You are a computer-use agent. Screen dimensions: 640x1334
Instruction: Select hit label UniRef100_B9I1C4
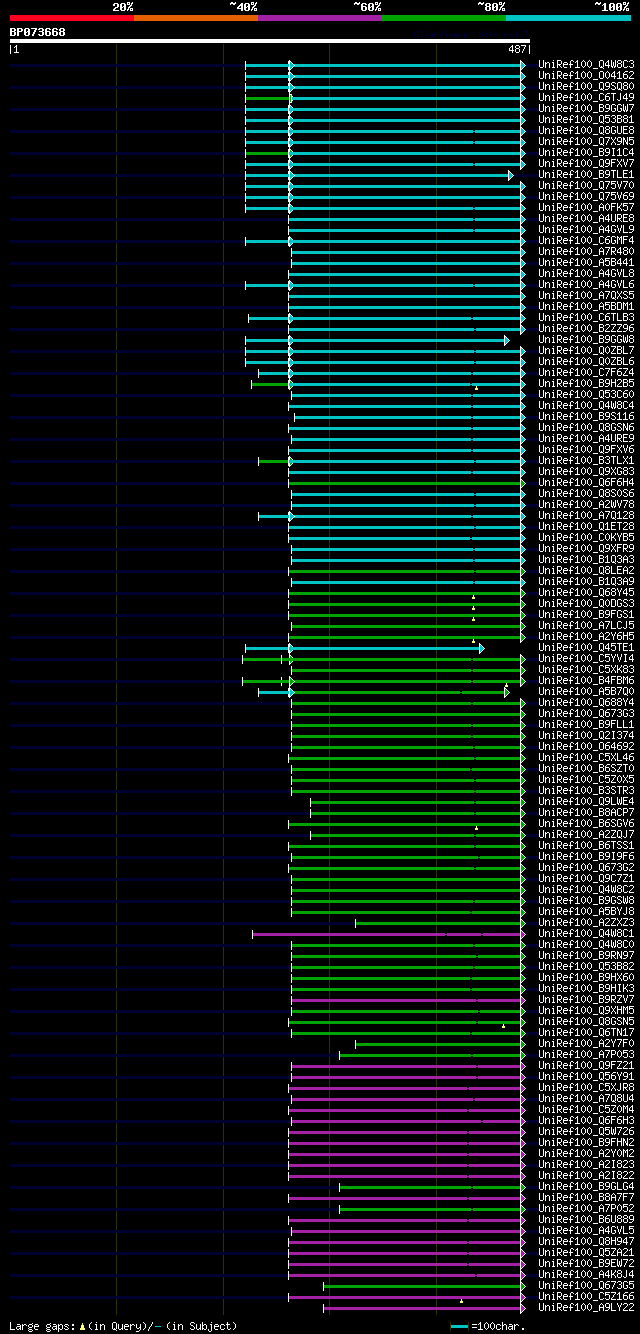click(x=586, y=152)
